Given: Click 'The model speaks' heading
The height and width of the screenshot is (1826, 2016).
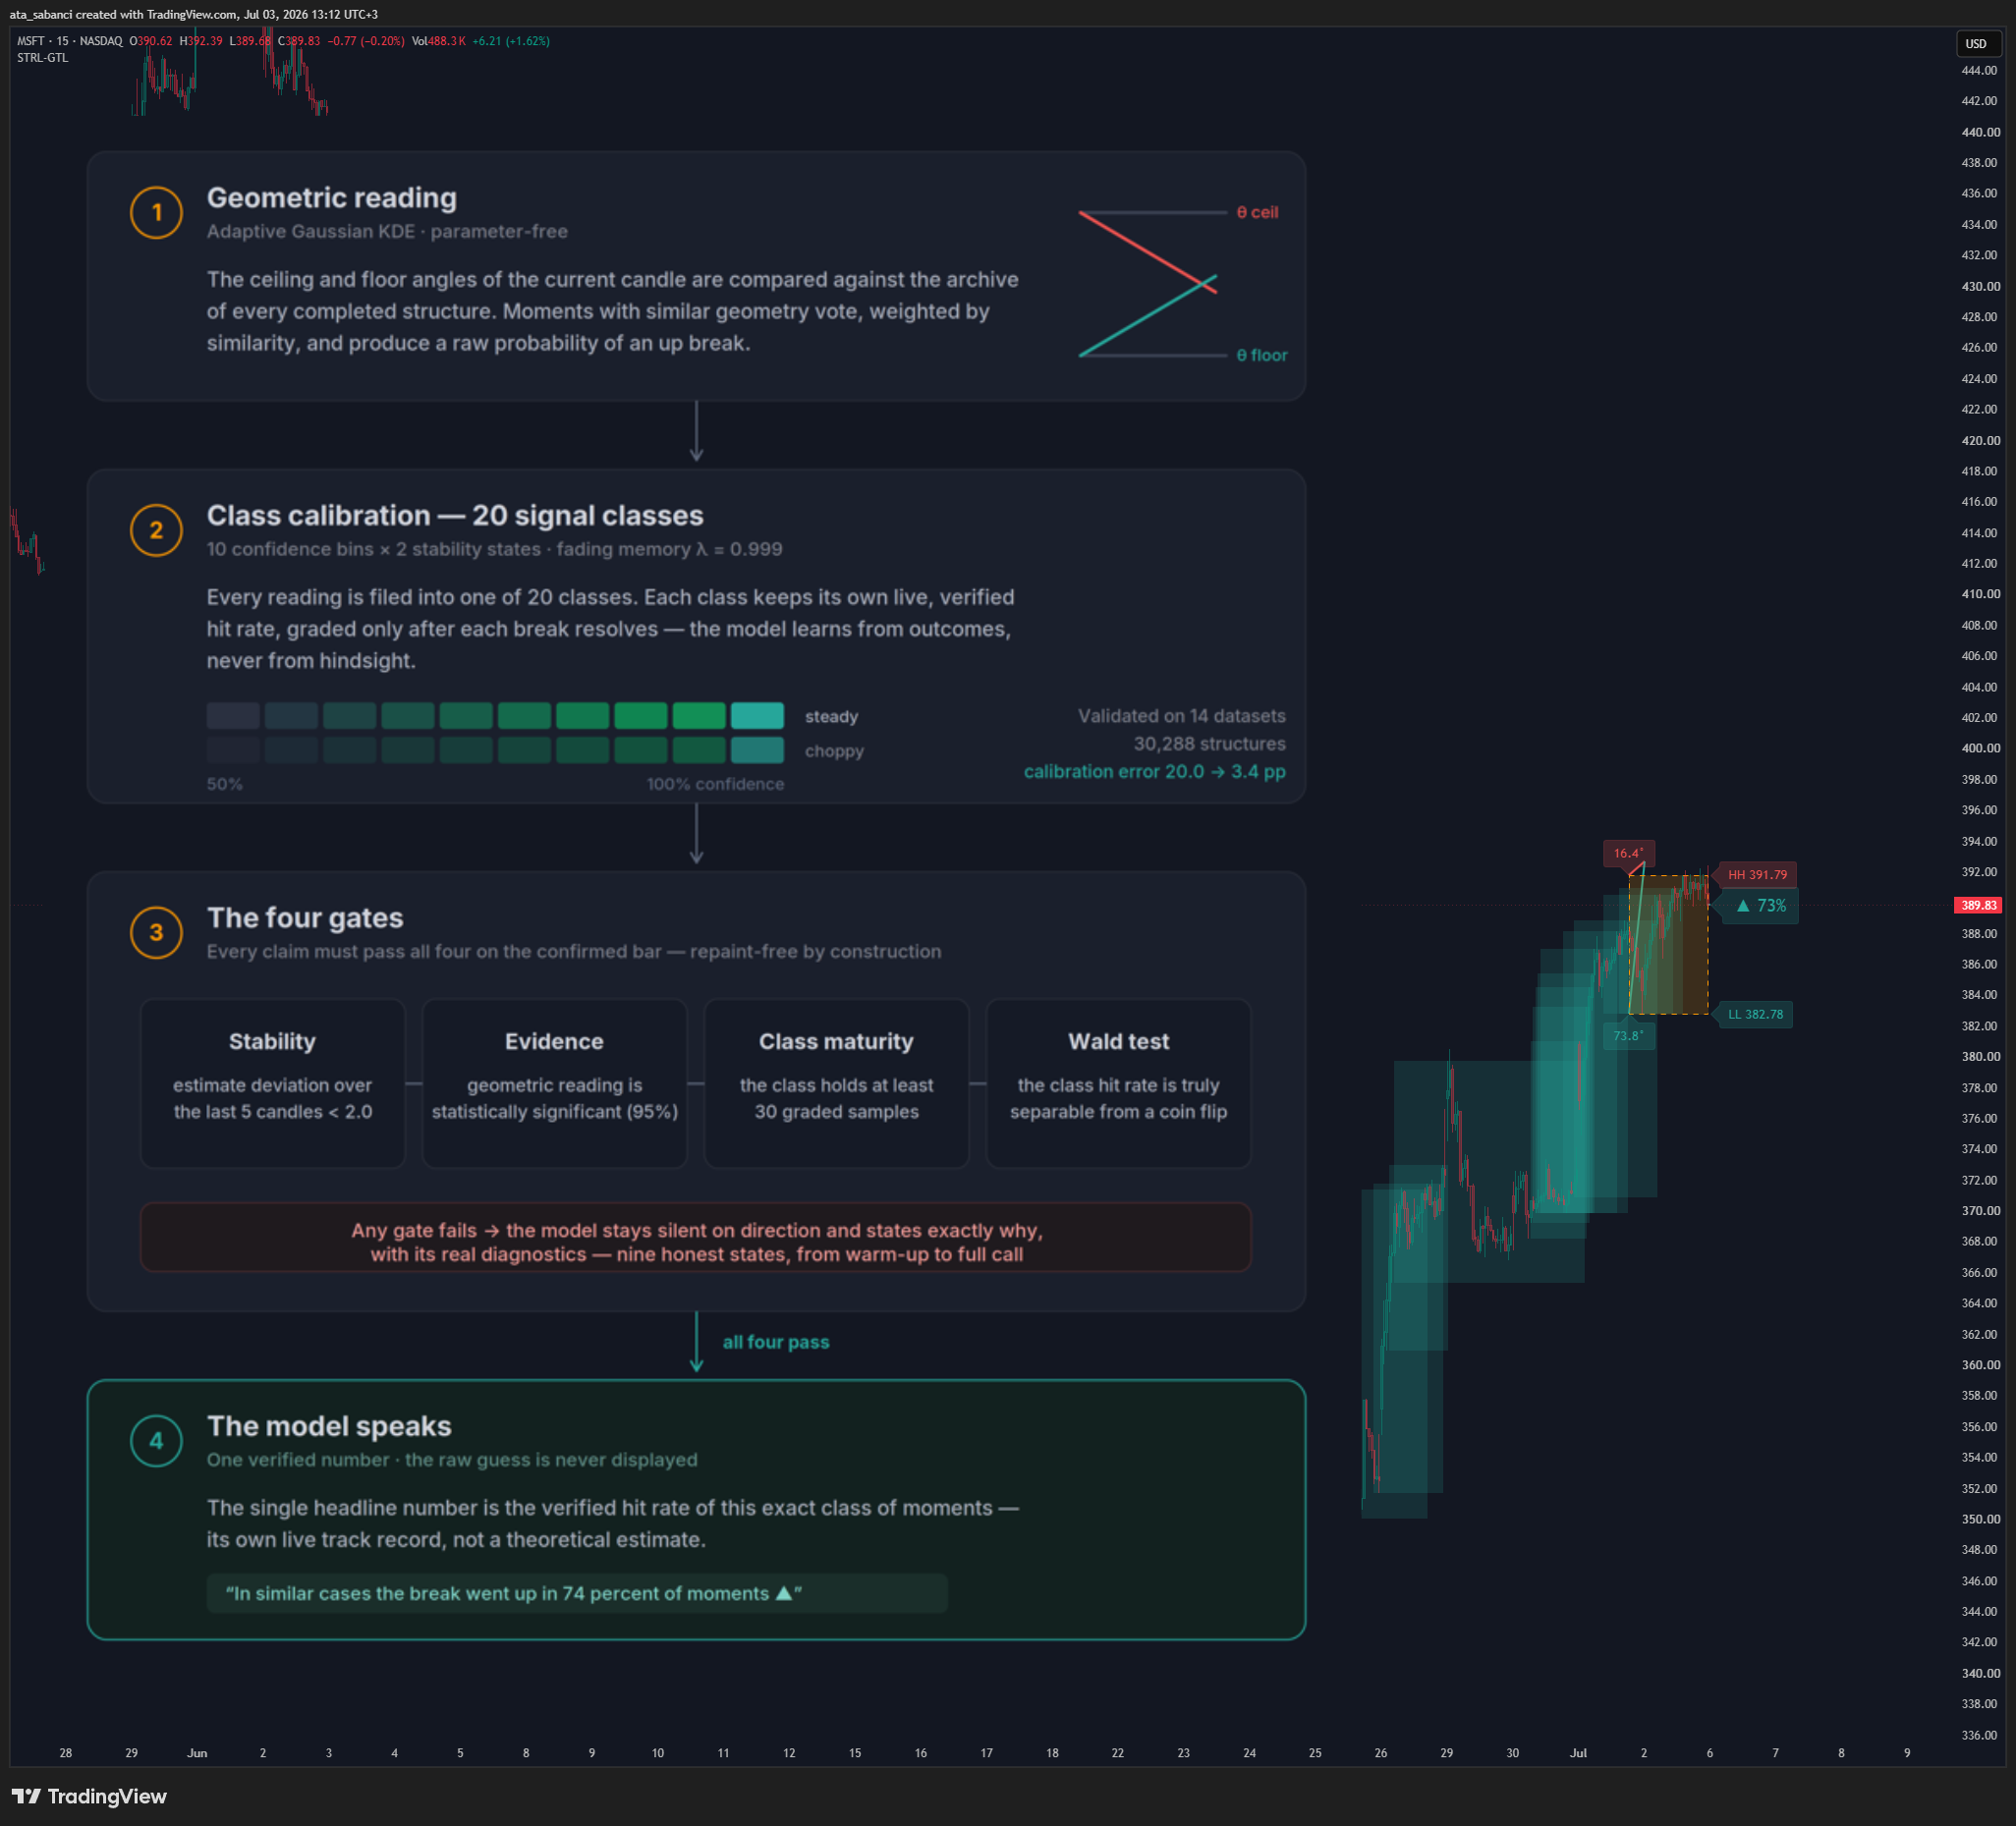Looking at the screenshot, I should (329, 1426).
